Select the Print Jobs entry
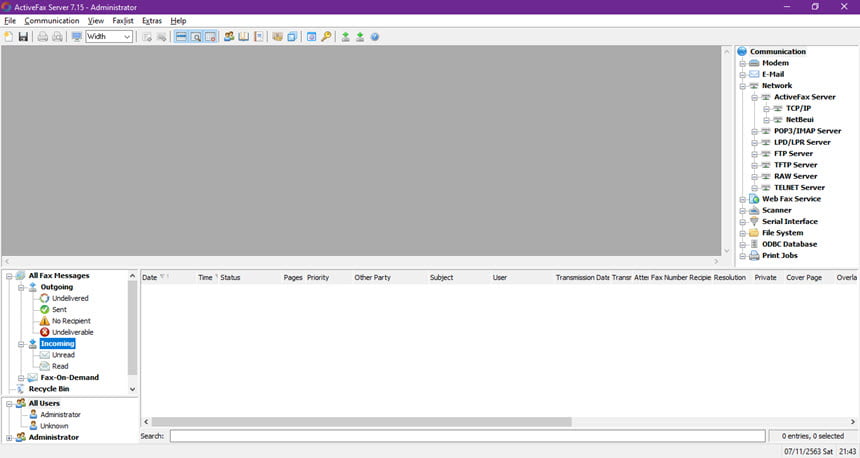 [779, 256]
